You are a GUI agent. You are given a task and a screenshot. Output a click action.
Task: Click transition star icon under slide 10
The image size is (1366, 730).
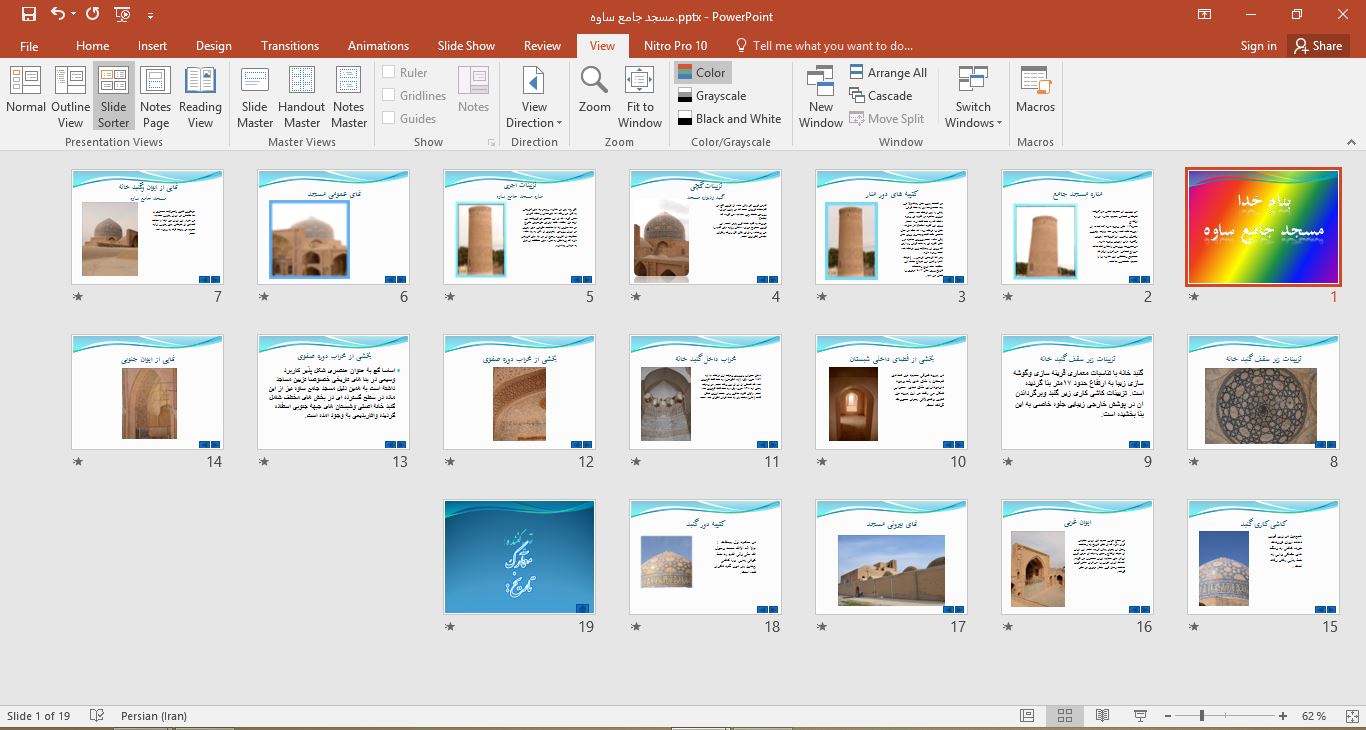[x=822, y=462]
